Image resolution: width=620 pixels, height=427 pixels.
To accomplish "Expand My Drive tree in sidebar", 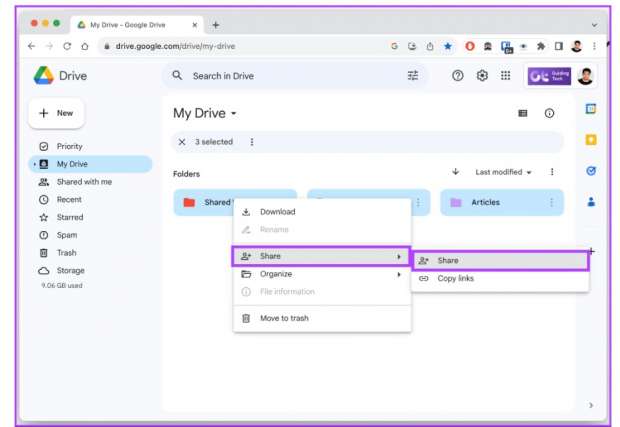I will 34,164.
